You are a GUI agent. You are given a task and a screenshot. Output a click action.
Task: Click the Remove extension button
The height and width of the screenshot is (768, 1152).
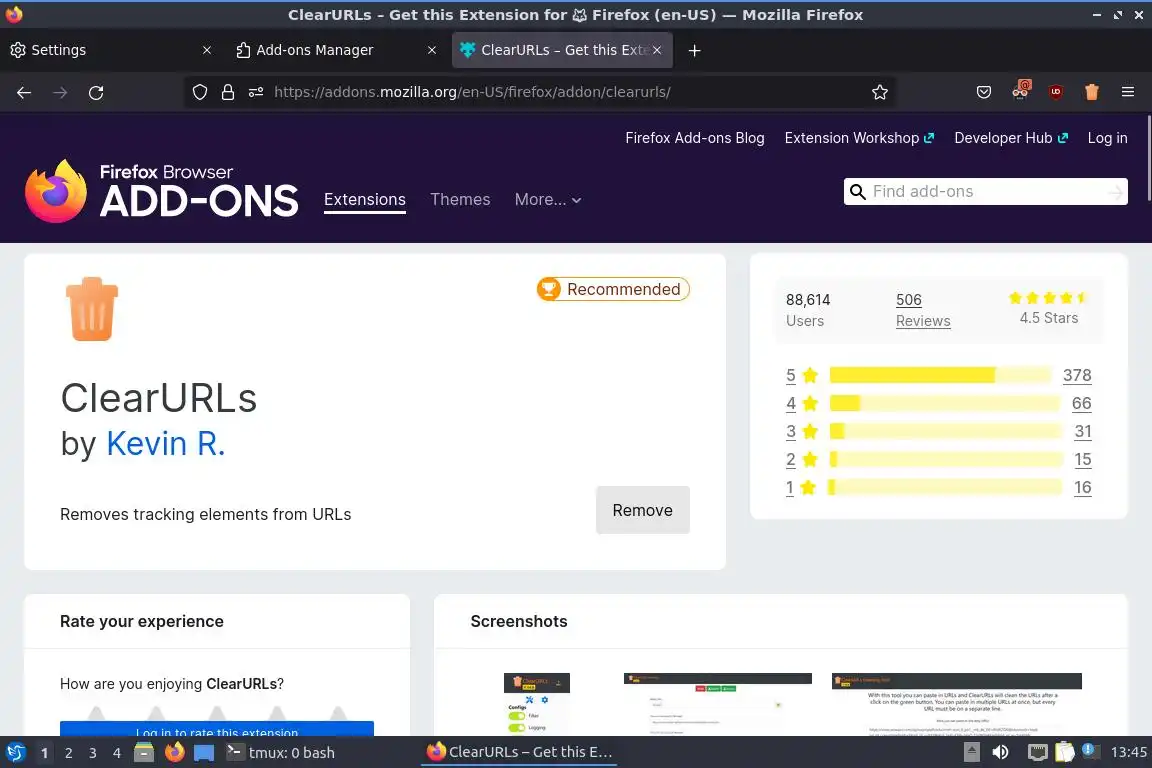pyautogui.click(x=643, y=510)
